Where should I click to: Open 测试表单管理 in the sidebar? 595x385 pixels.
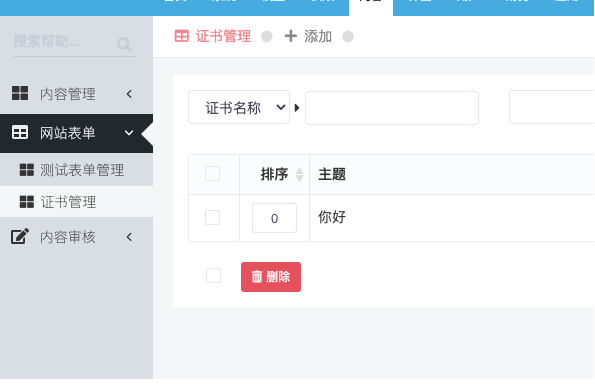[76, 170]
